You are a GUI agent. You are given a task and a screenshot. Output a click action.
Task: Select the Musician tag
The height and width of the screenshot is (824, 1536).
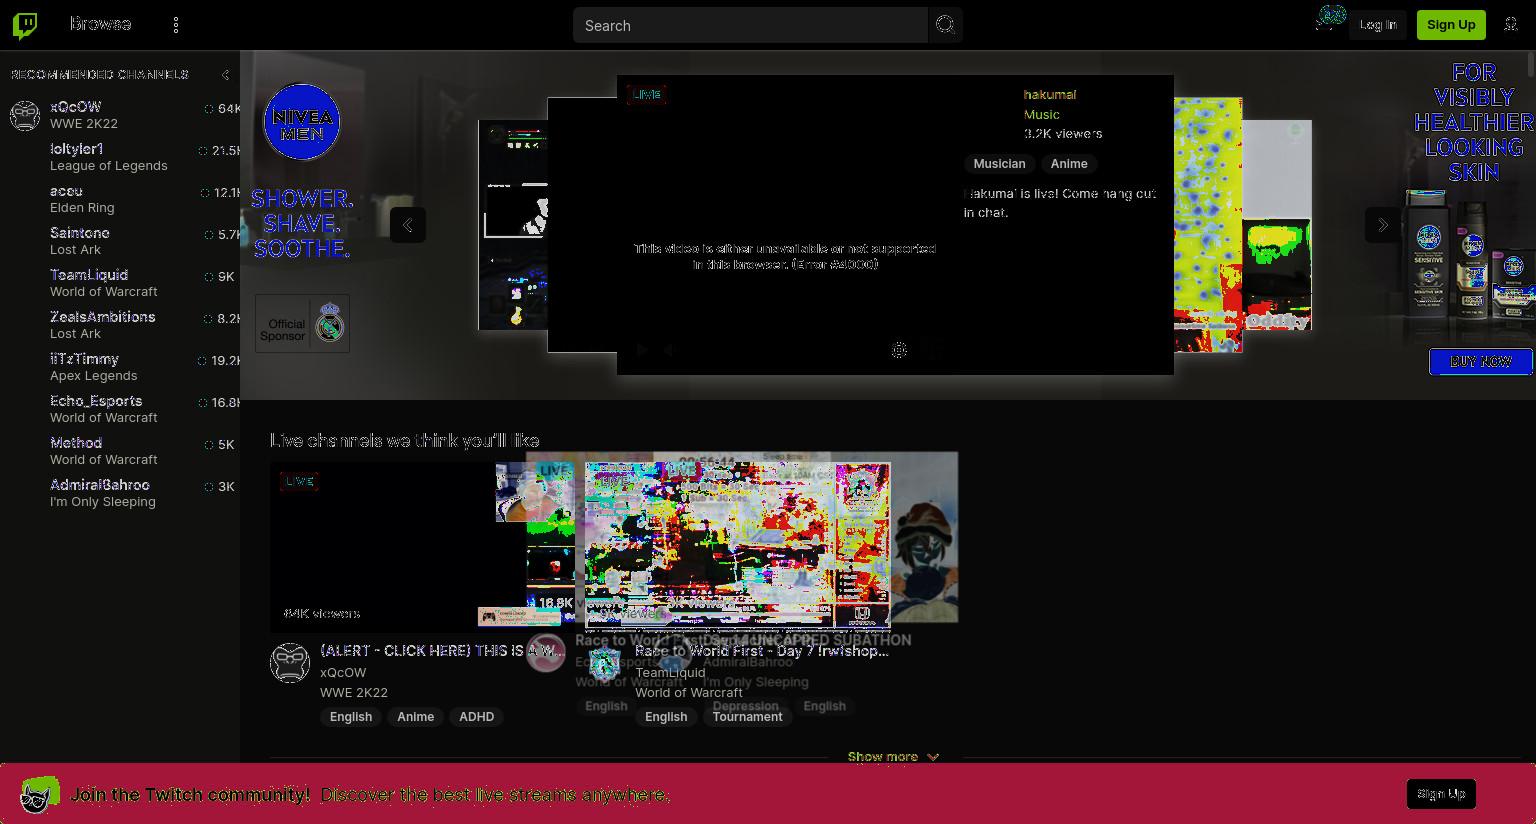[x=999, y=163]
